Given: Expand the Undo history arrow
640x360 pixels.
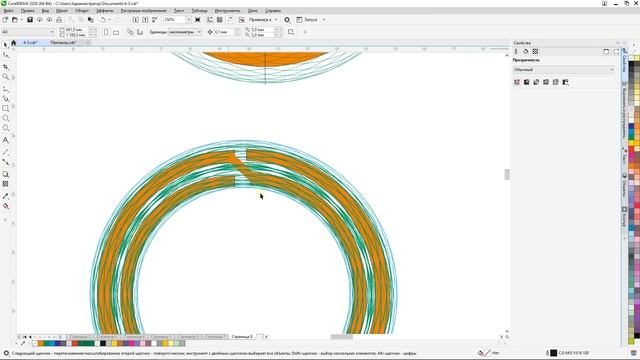Looking at the screenshot, I should pos(110,20).
